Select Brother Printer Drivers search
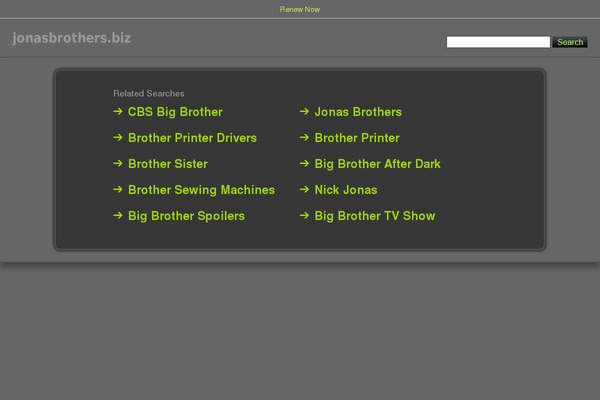The height and width of the screenshot is (400, 600). (x=192, y=138)
